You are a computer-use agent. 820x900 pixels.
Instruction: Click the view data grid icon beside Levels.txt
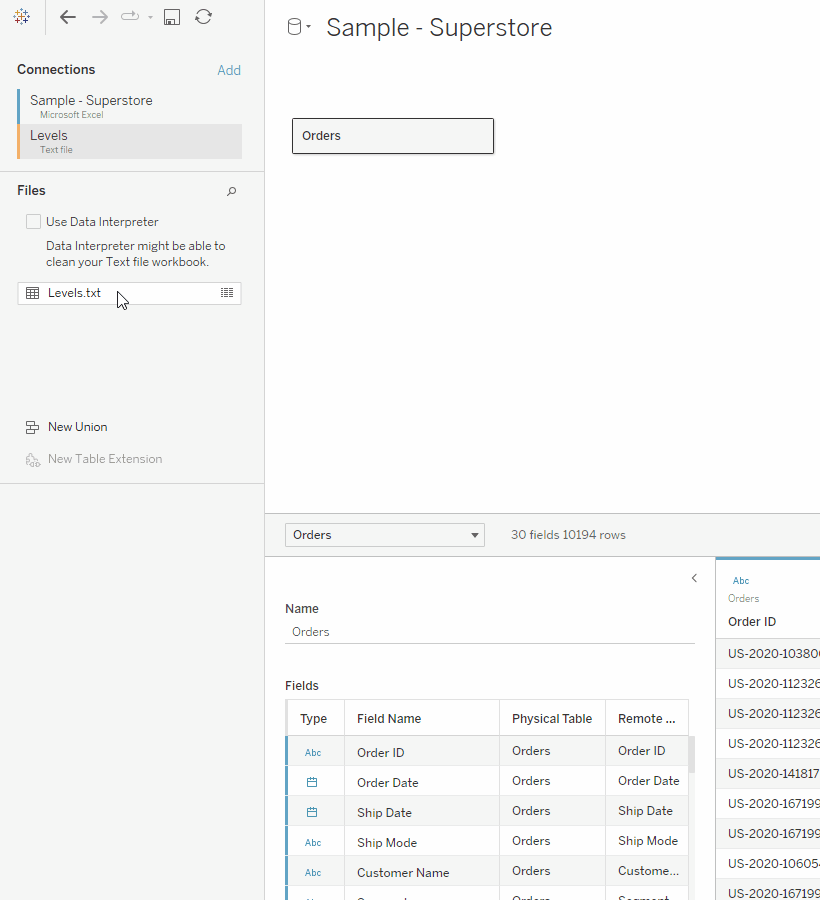pyautogui.click(x=227, y=292)
